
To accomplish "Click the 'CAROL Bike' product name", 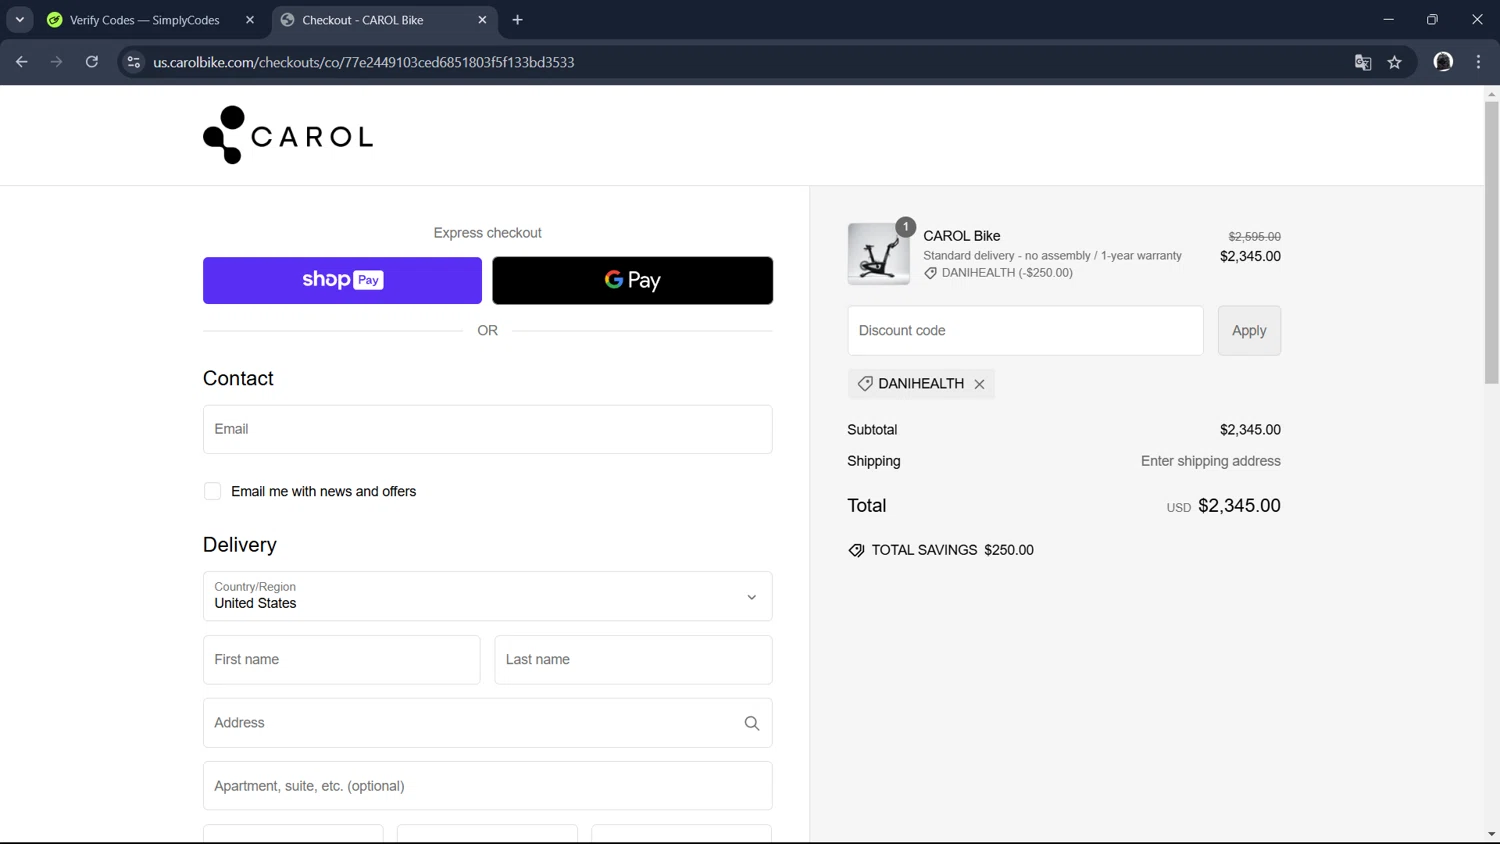I will [962, 236].
